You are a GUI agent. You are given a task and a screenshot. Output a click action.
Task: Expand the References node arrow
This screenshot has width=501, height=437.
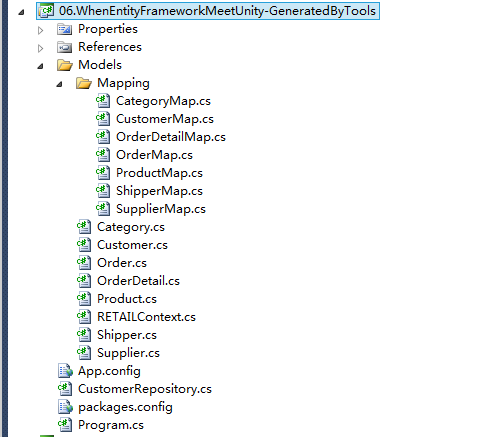pos(40,48)
